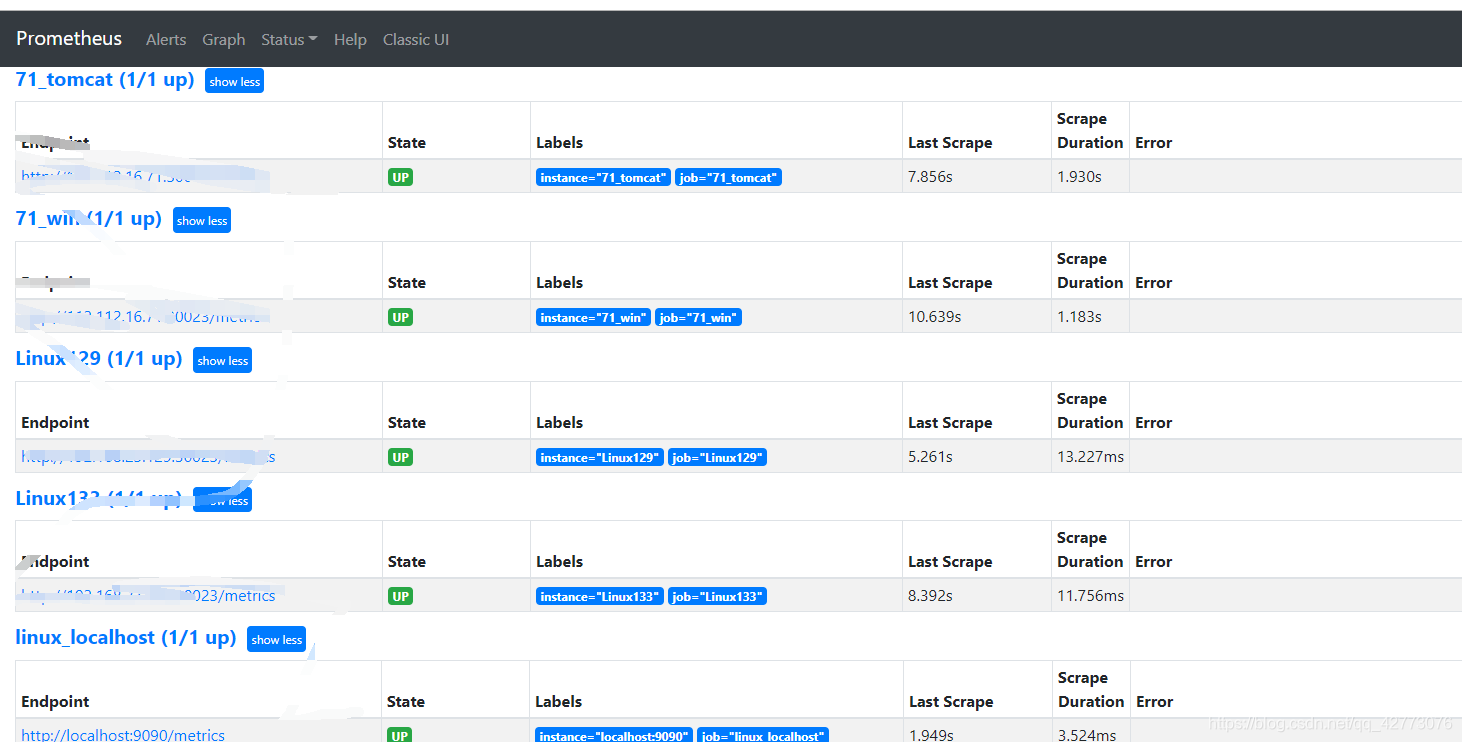Click the 7.856s last scrape value
This screenshot has height=742, width=1462.
click(x=930, y=177)
